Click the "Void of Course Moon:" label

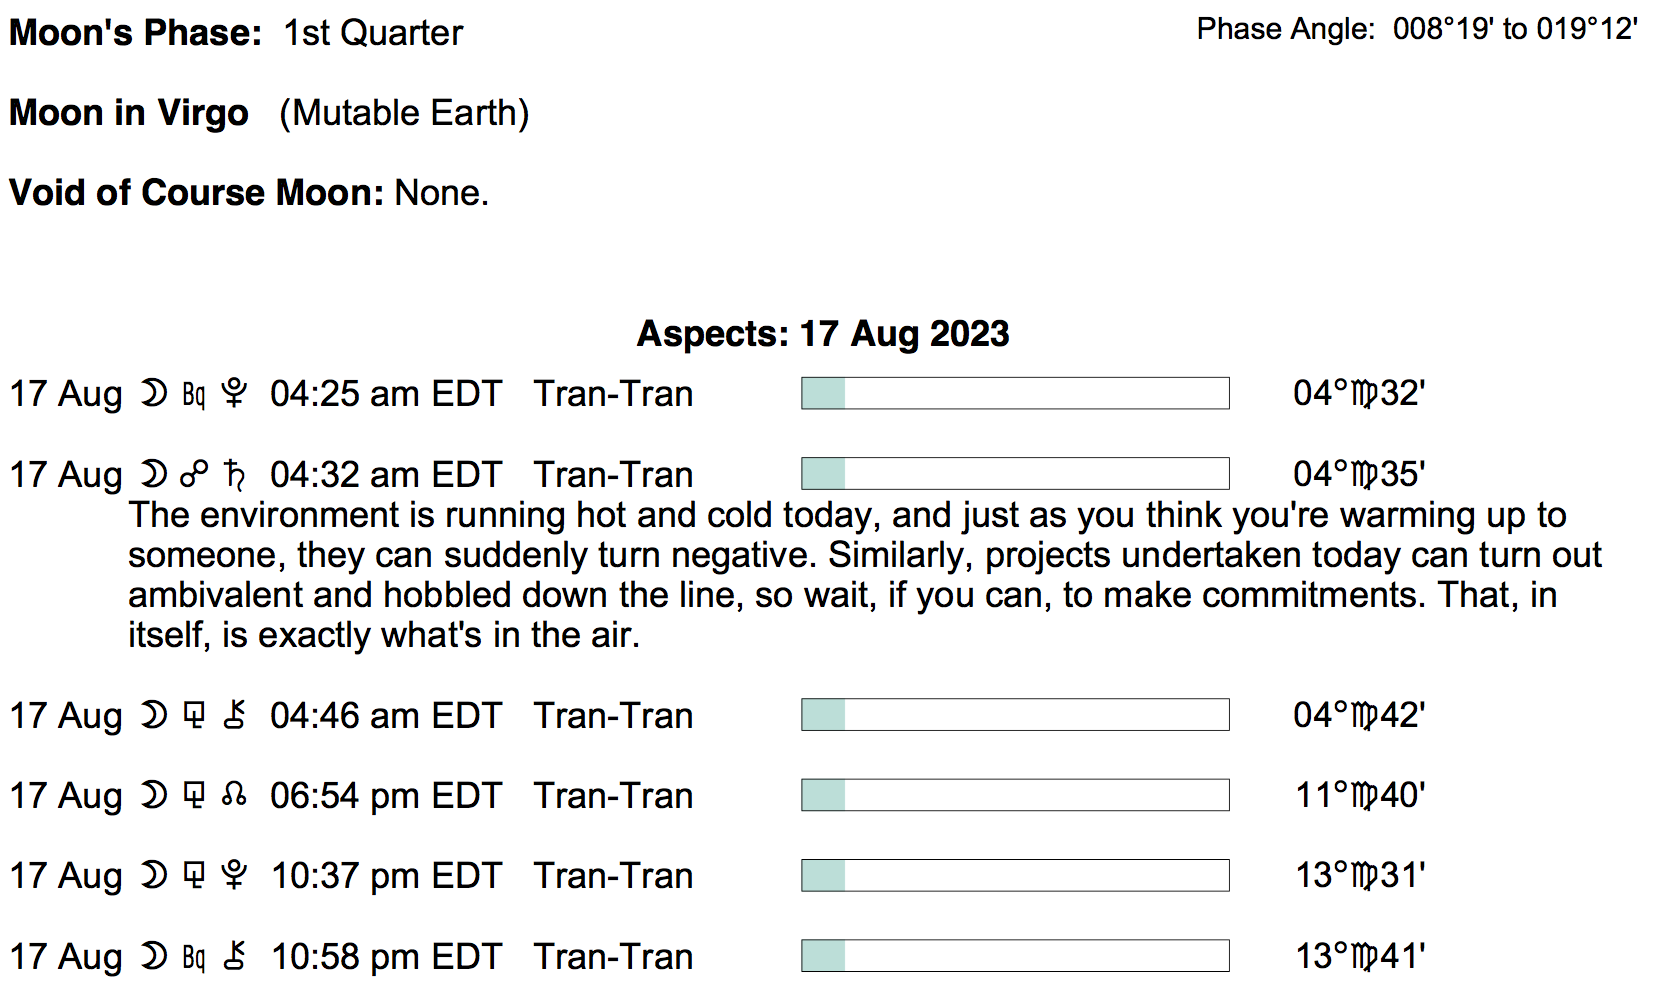[196, 192]
